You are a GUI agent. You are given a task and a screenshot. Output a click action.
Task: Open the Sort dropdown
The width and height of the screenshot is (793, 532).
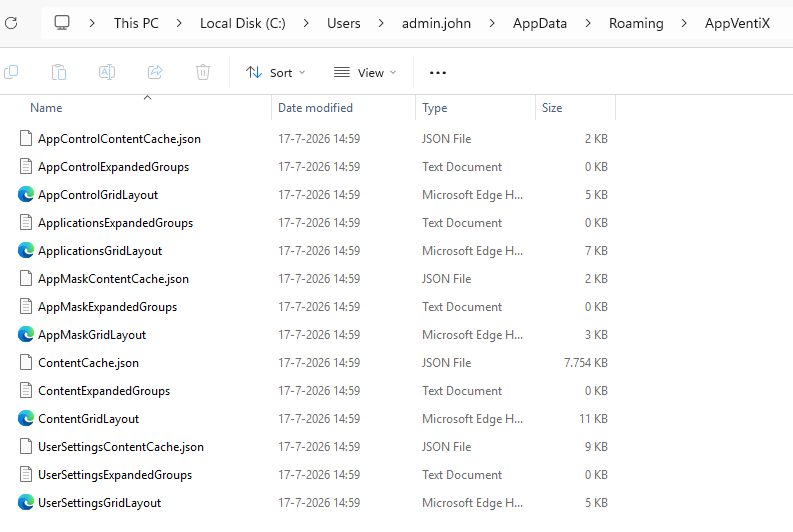coord(276,73)
